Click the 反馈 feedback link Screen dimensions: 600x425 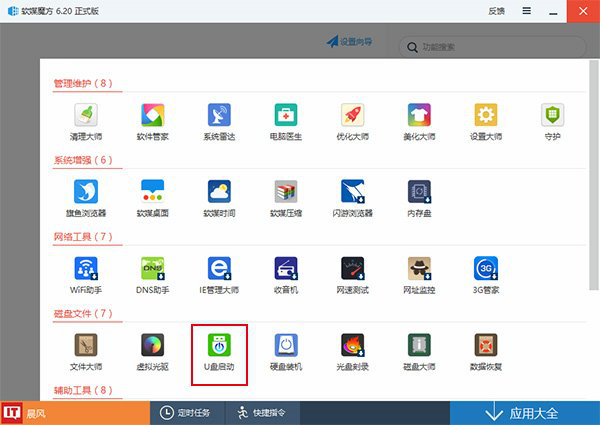(x=496, y=11)
